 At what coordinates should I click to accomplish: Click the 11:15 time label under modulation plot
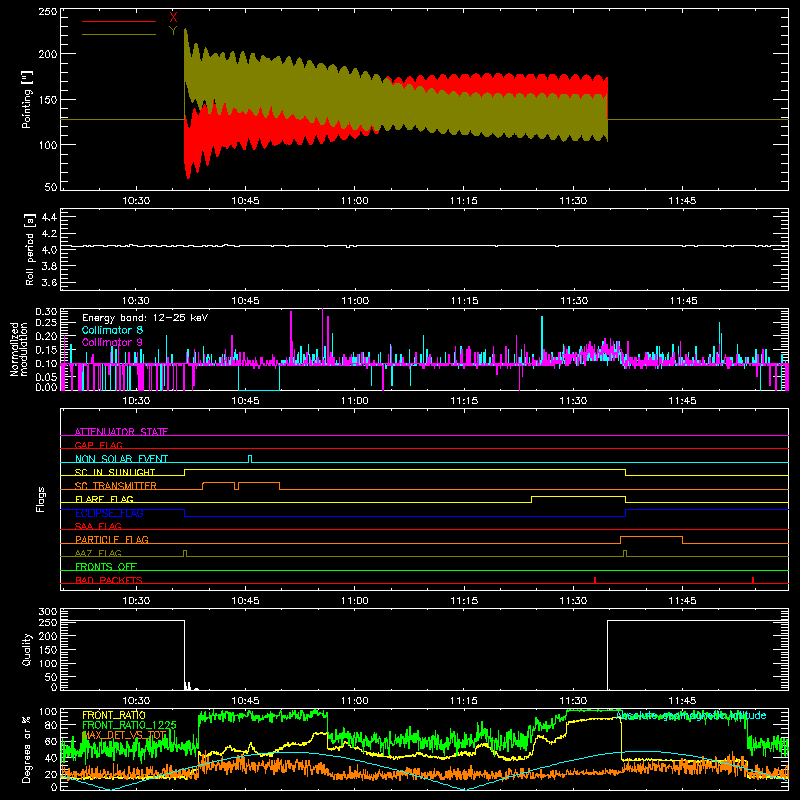coord(464,401)
